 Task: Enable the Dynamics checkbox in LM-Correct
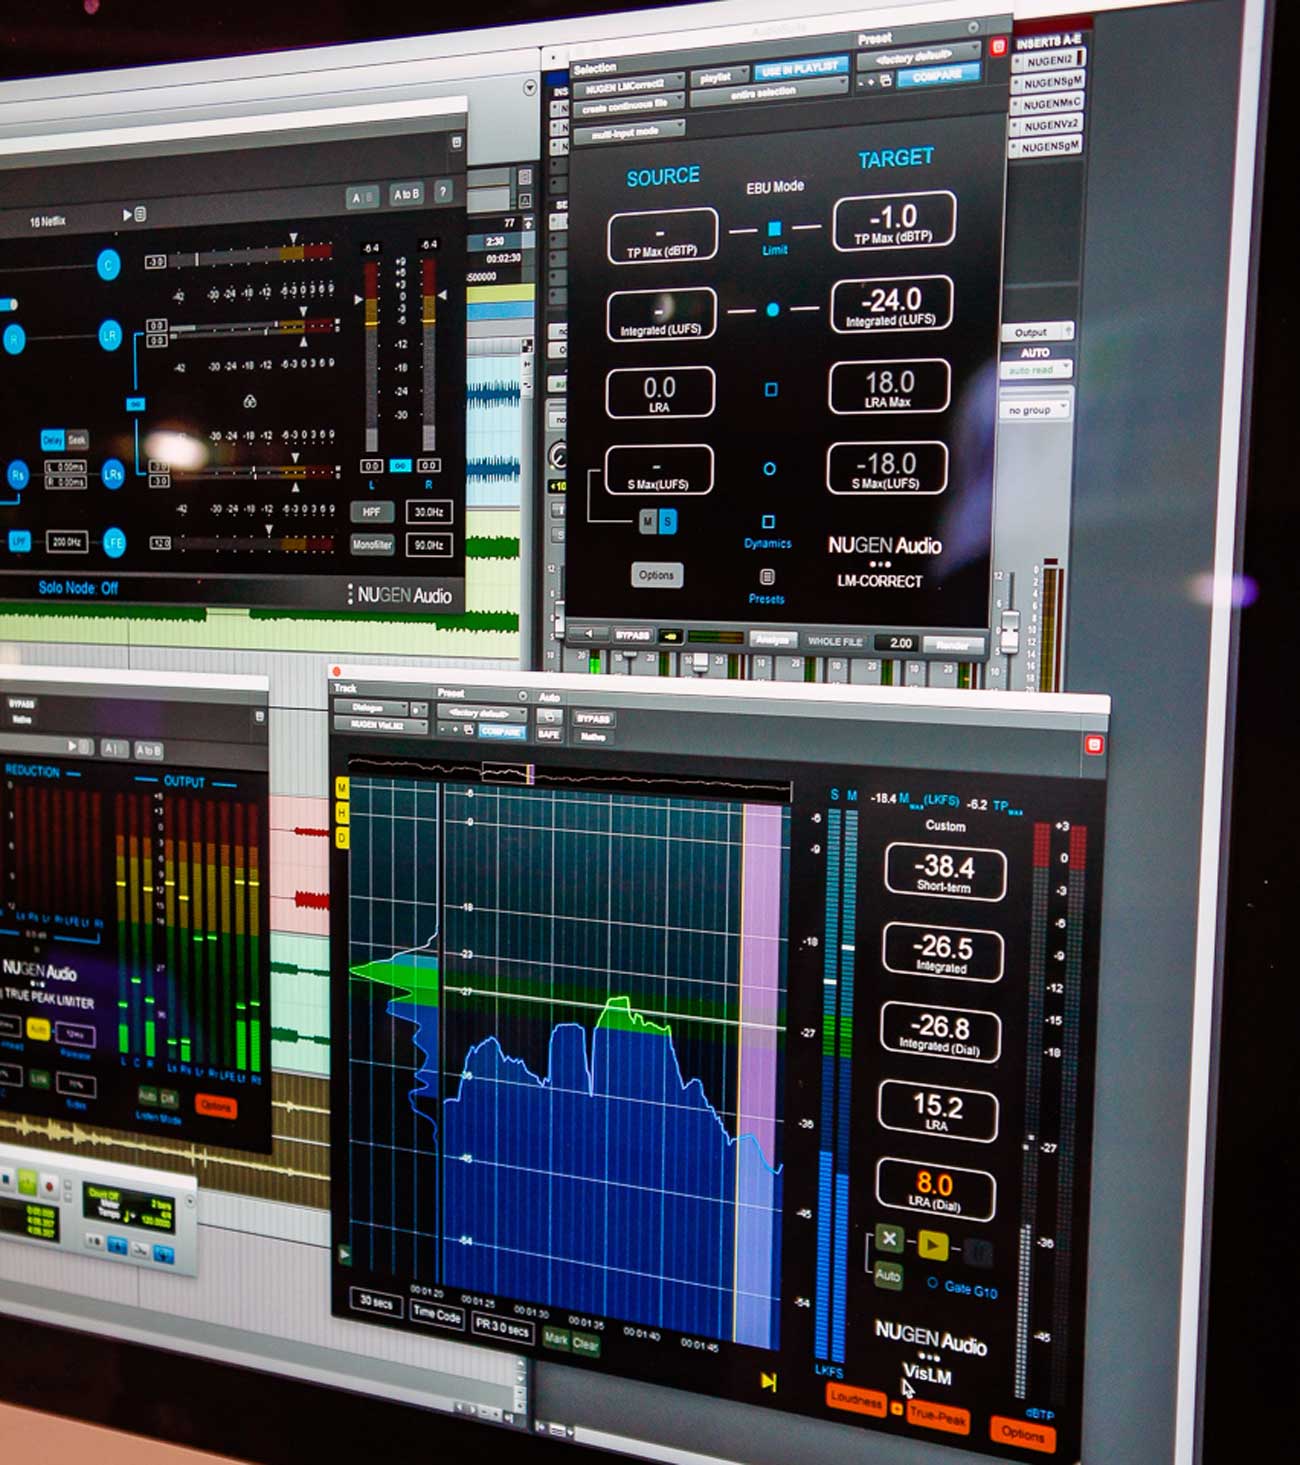pos(768,522)
